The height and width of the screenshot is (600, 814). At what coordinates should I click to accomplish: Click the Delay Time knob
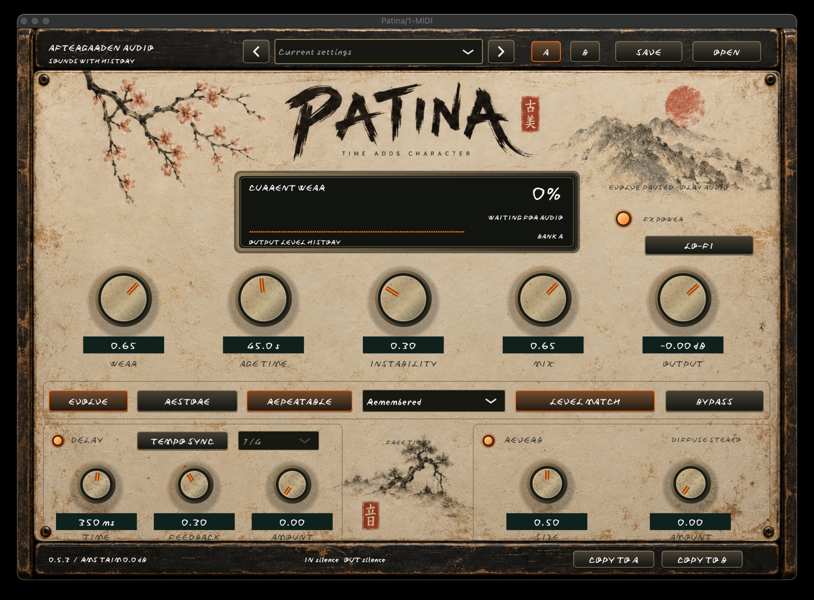tap(97, 485)
